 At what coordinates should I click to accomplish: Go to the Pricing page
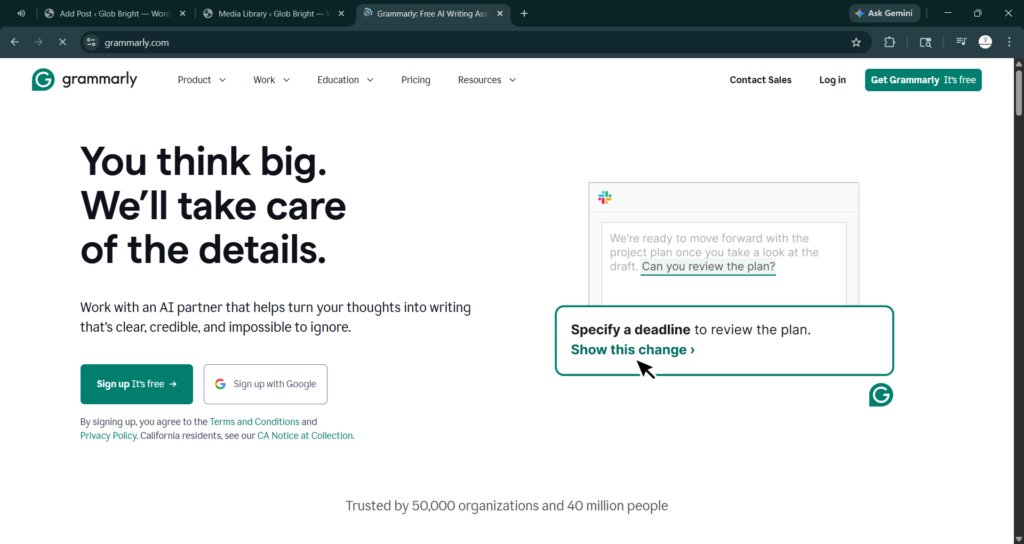pos(415,80)
